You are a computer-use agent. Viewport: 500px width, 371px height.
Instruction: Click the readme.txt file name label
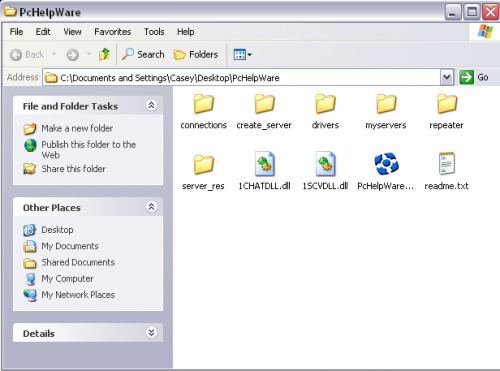[x=446, y=186]
